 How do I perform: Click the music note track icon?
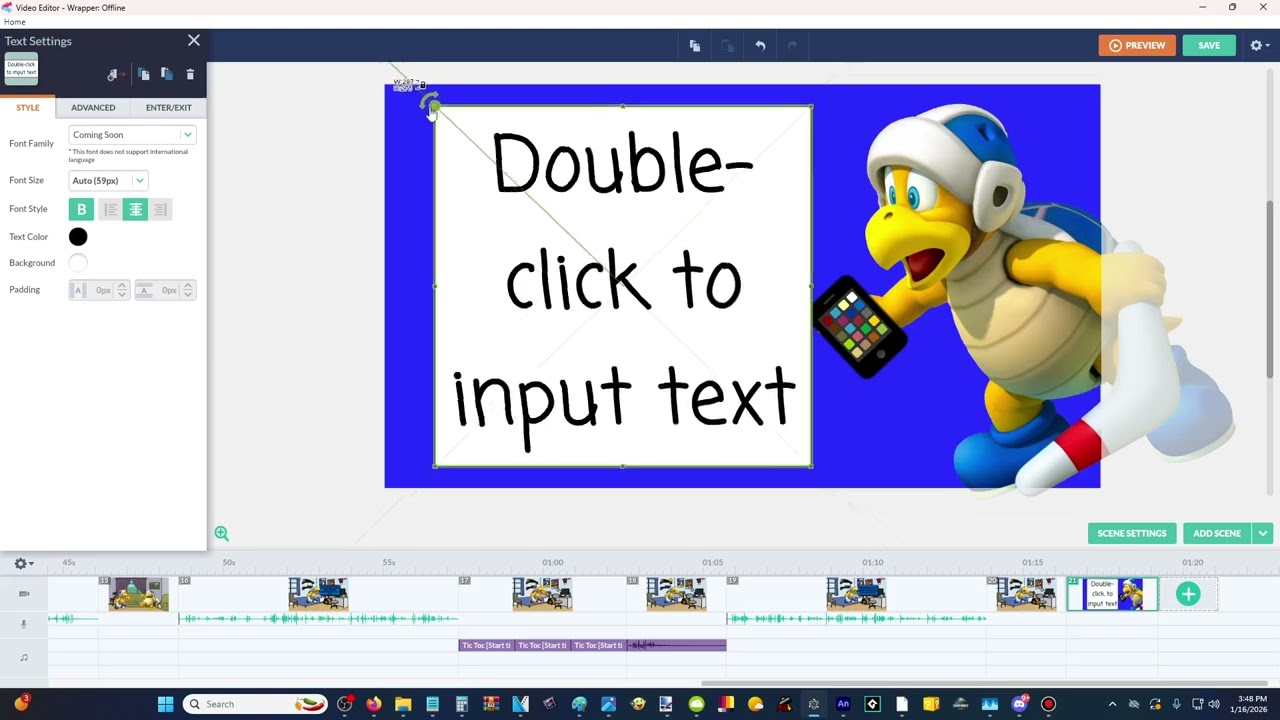click(x=24, y=657)
